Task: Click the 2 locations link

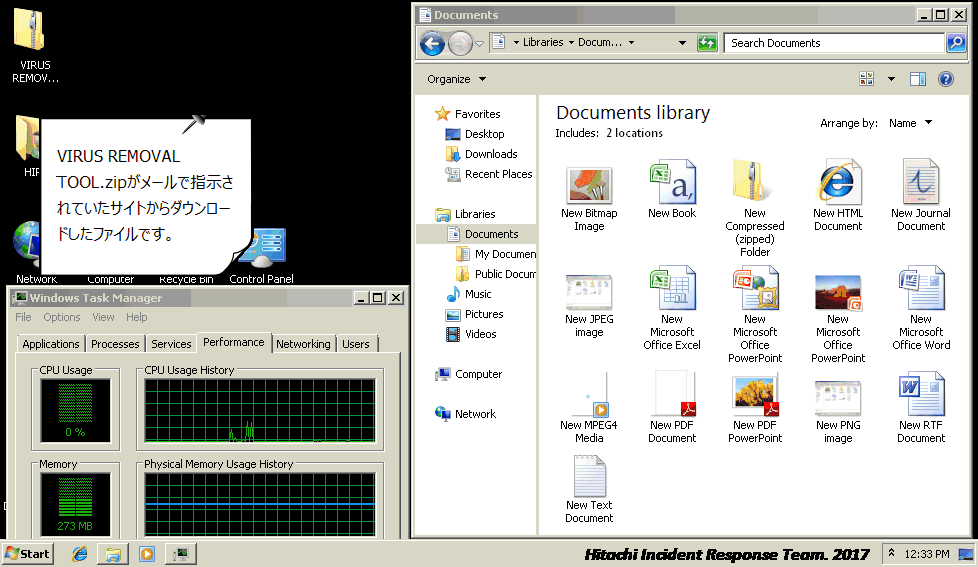Action: pos(634,133)
